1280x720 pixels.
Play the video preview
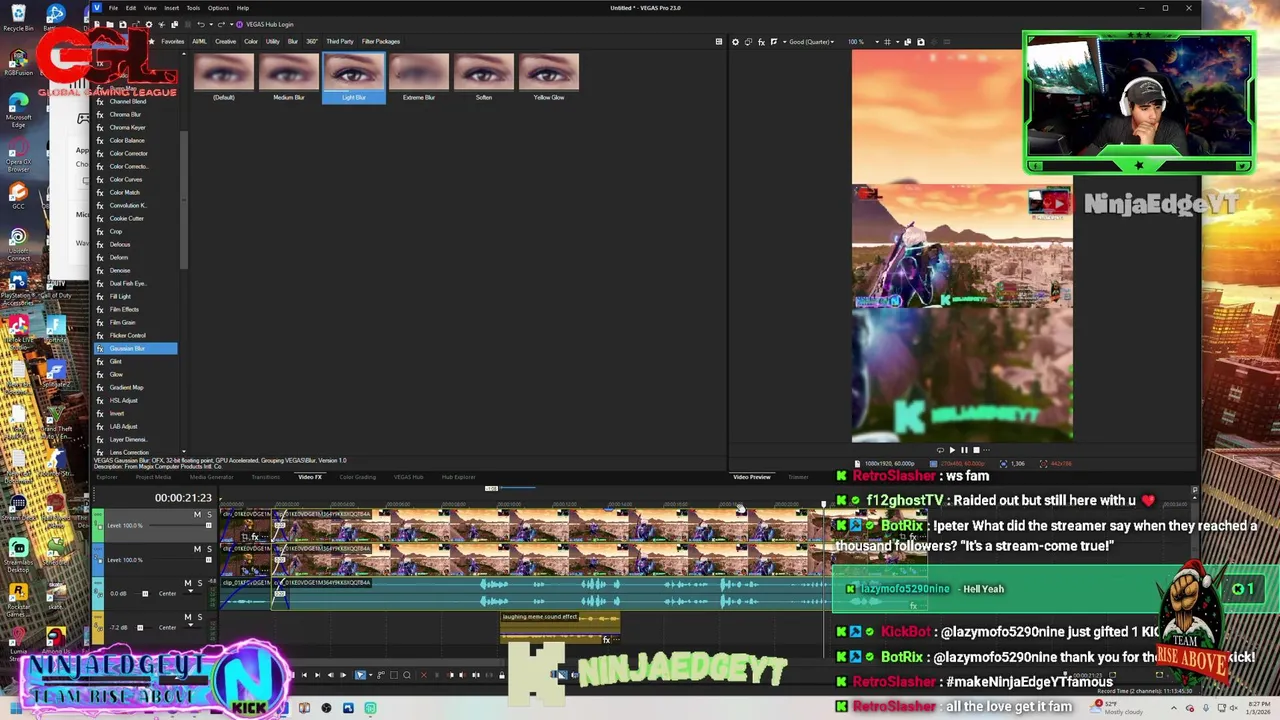(x=952, y=450)
